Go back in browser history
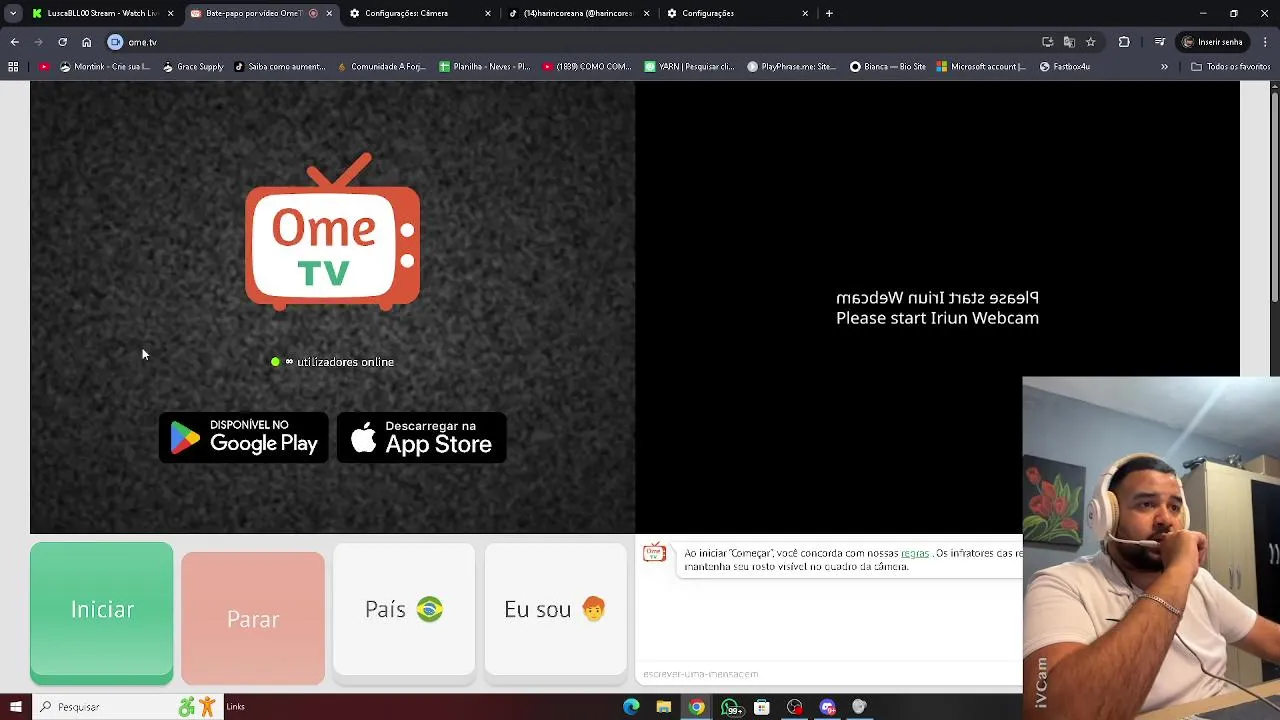This screenshot has height=720, width=1280. pos(14,42)
